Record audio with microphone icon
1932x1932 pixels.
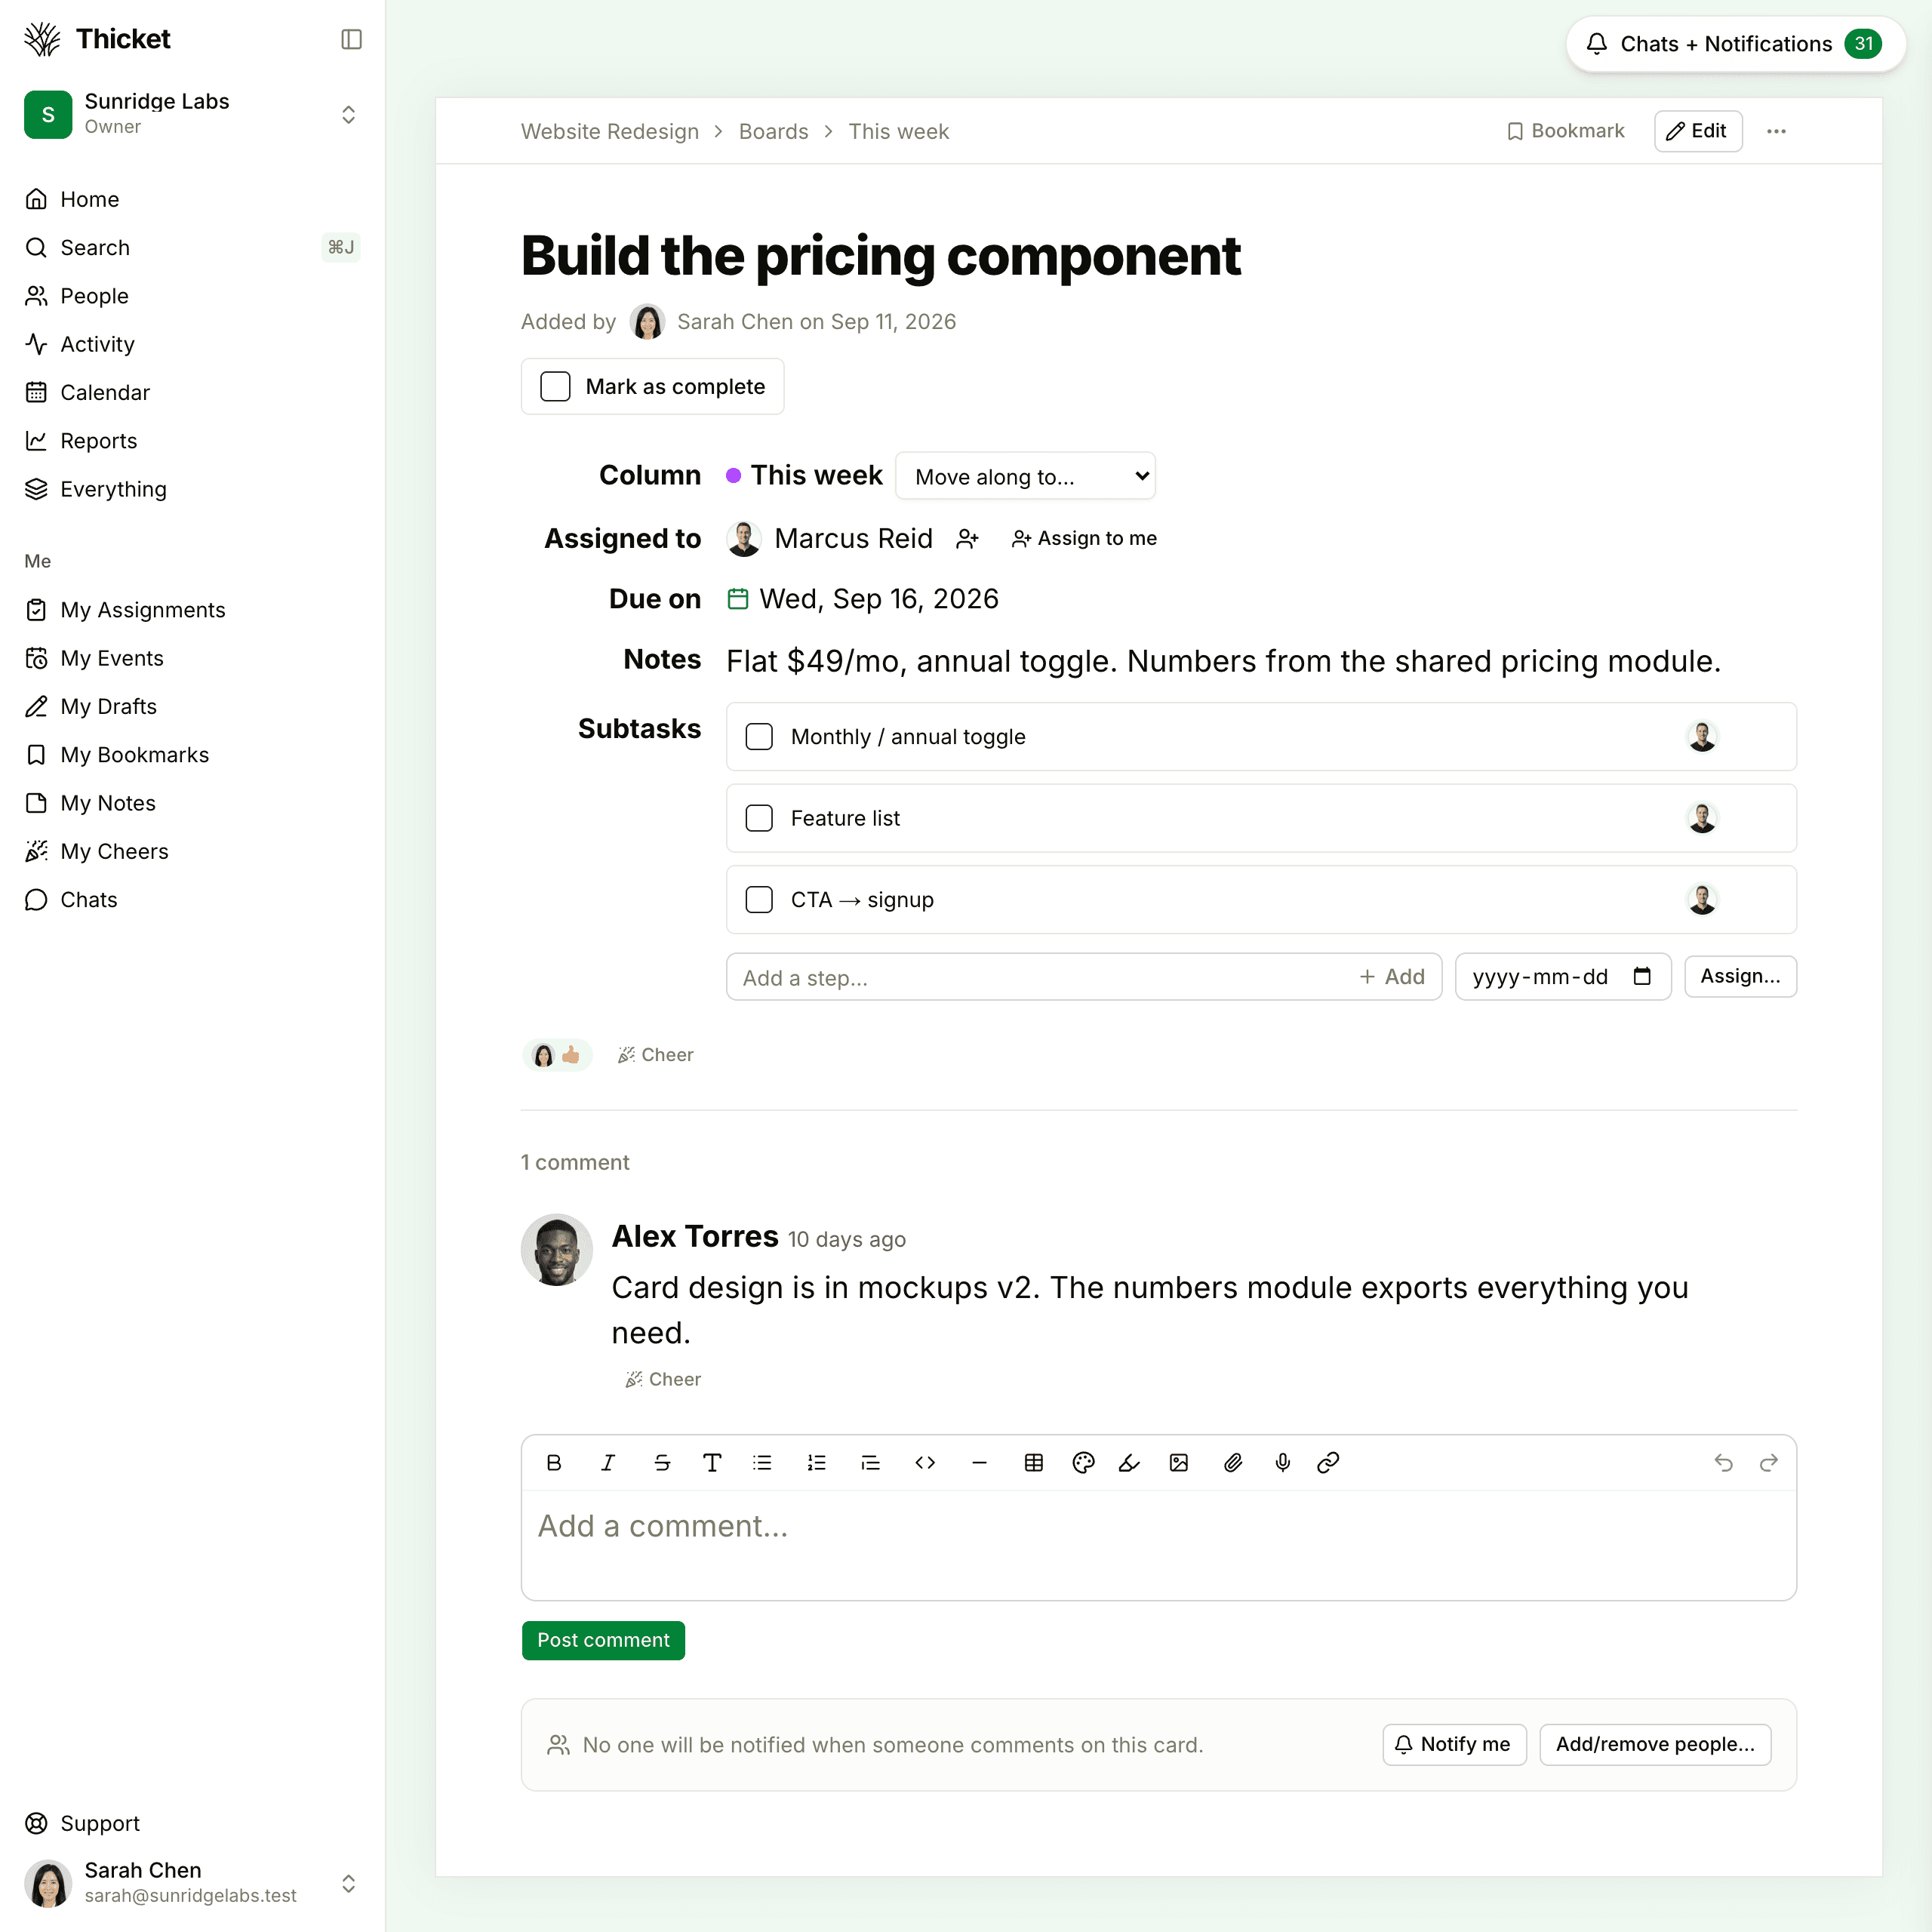(1283, 1463)
